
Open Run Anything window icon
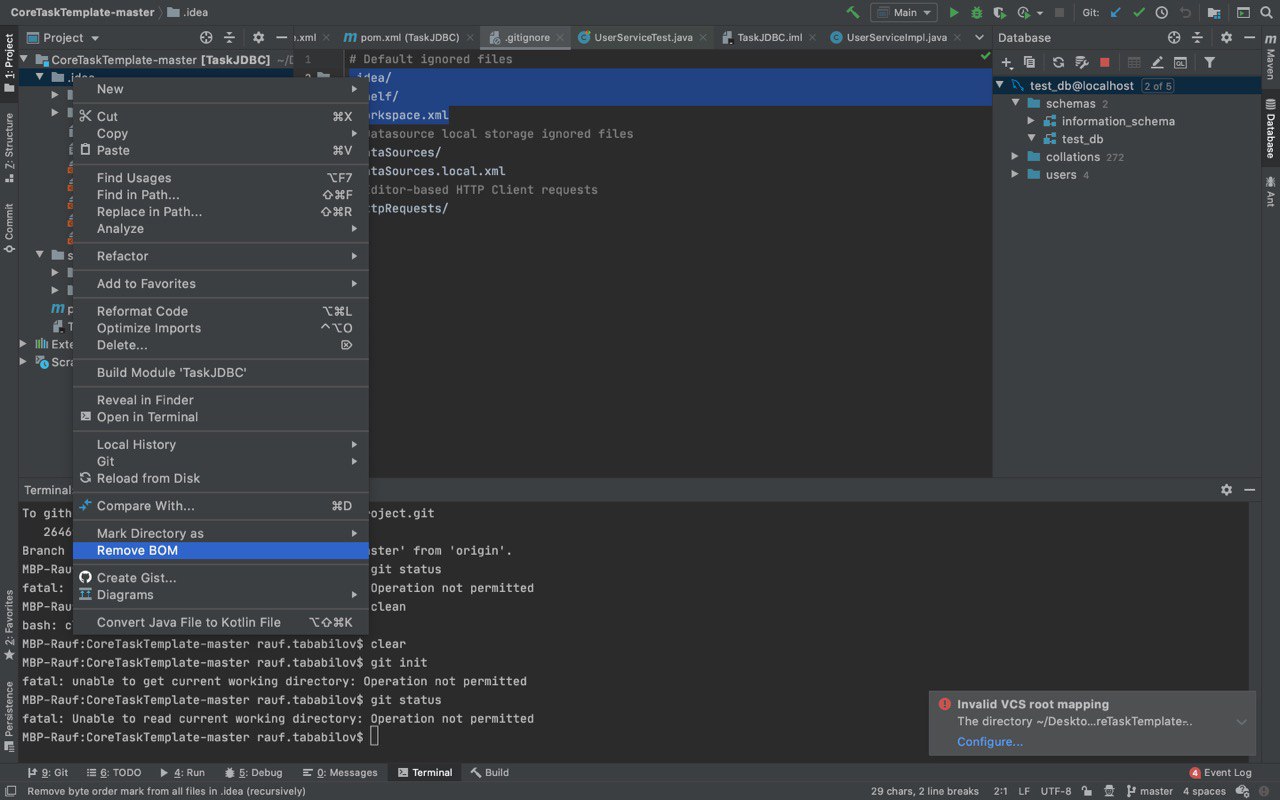pyautogui.click(x=1243, y=13)
